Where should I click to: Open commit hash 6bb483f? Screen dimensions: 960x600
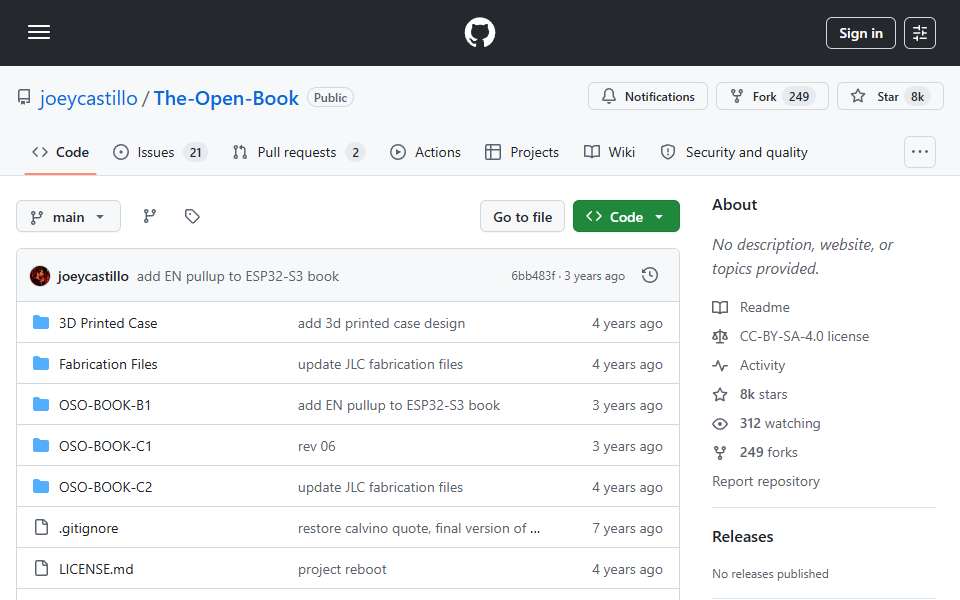533,276
